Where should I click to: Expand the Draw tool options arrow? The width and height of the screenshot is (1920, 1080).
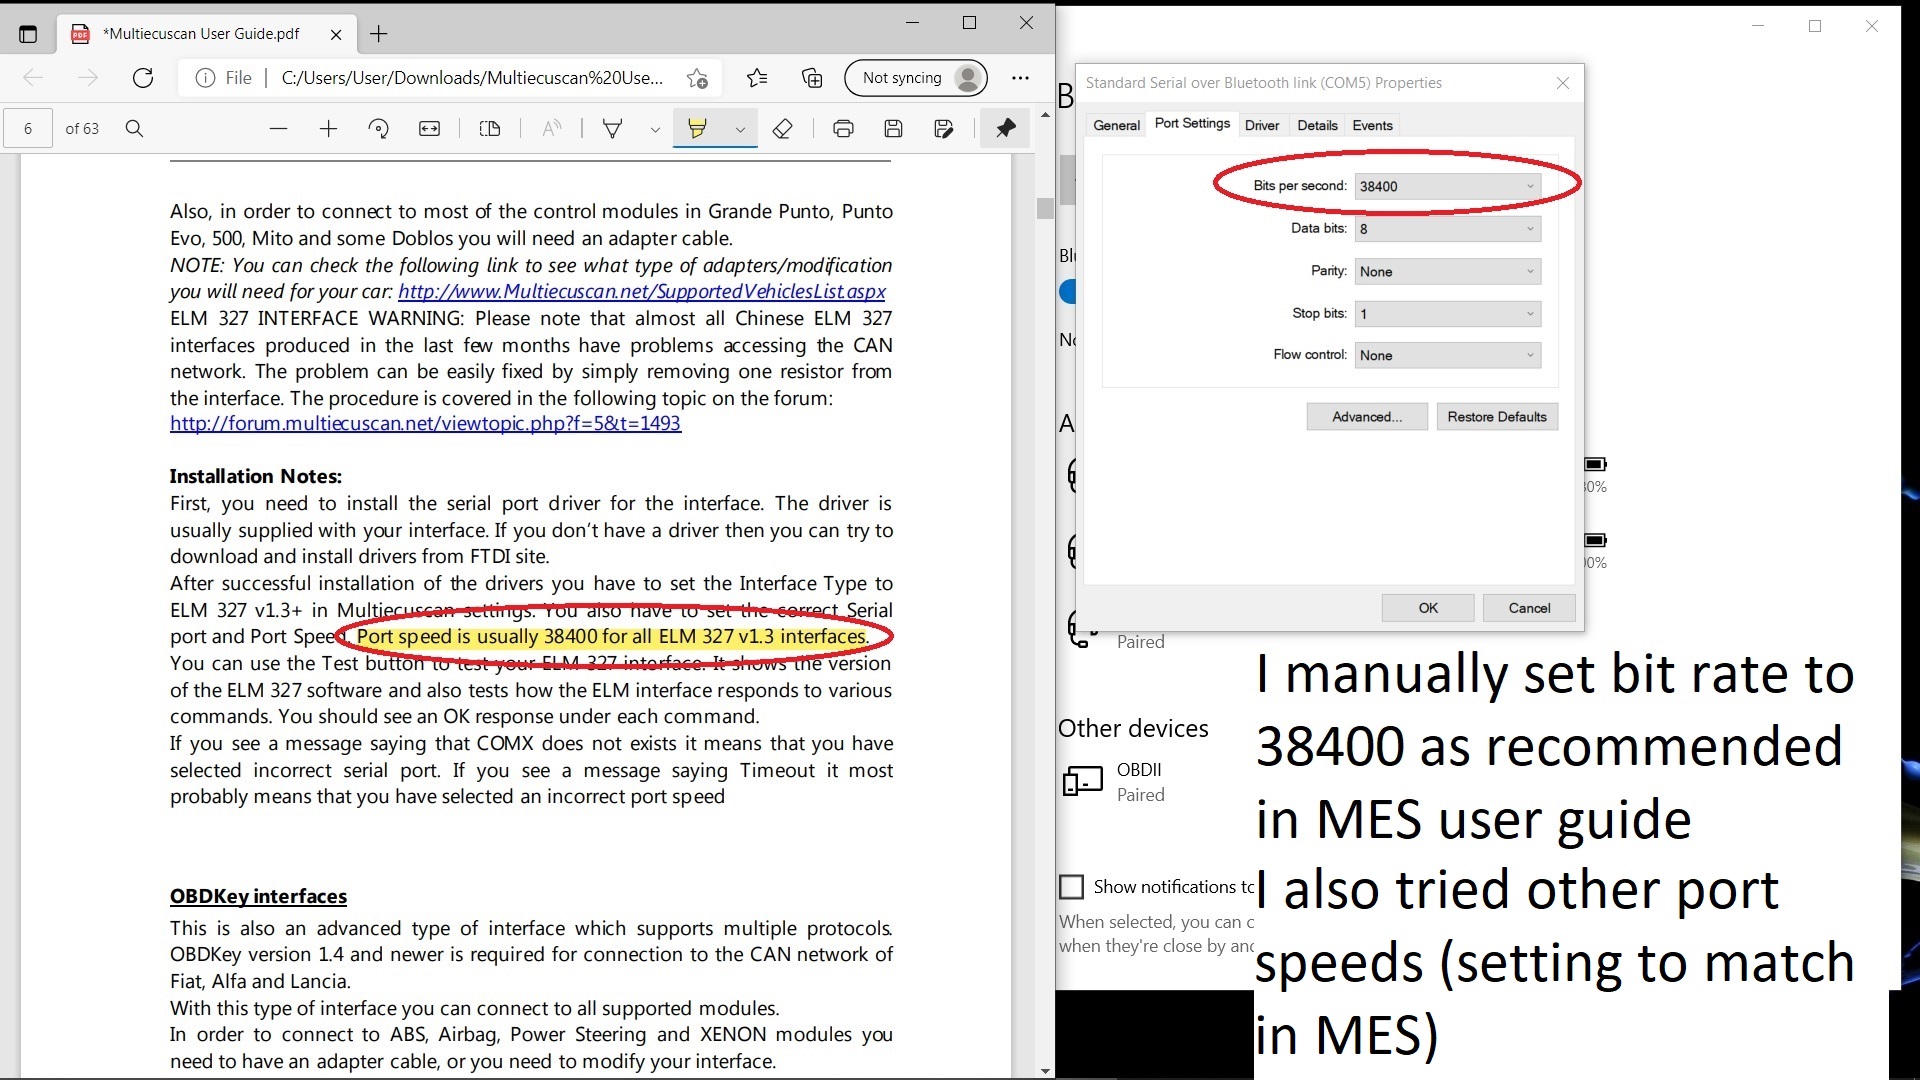655,129
